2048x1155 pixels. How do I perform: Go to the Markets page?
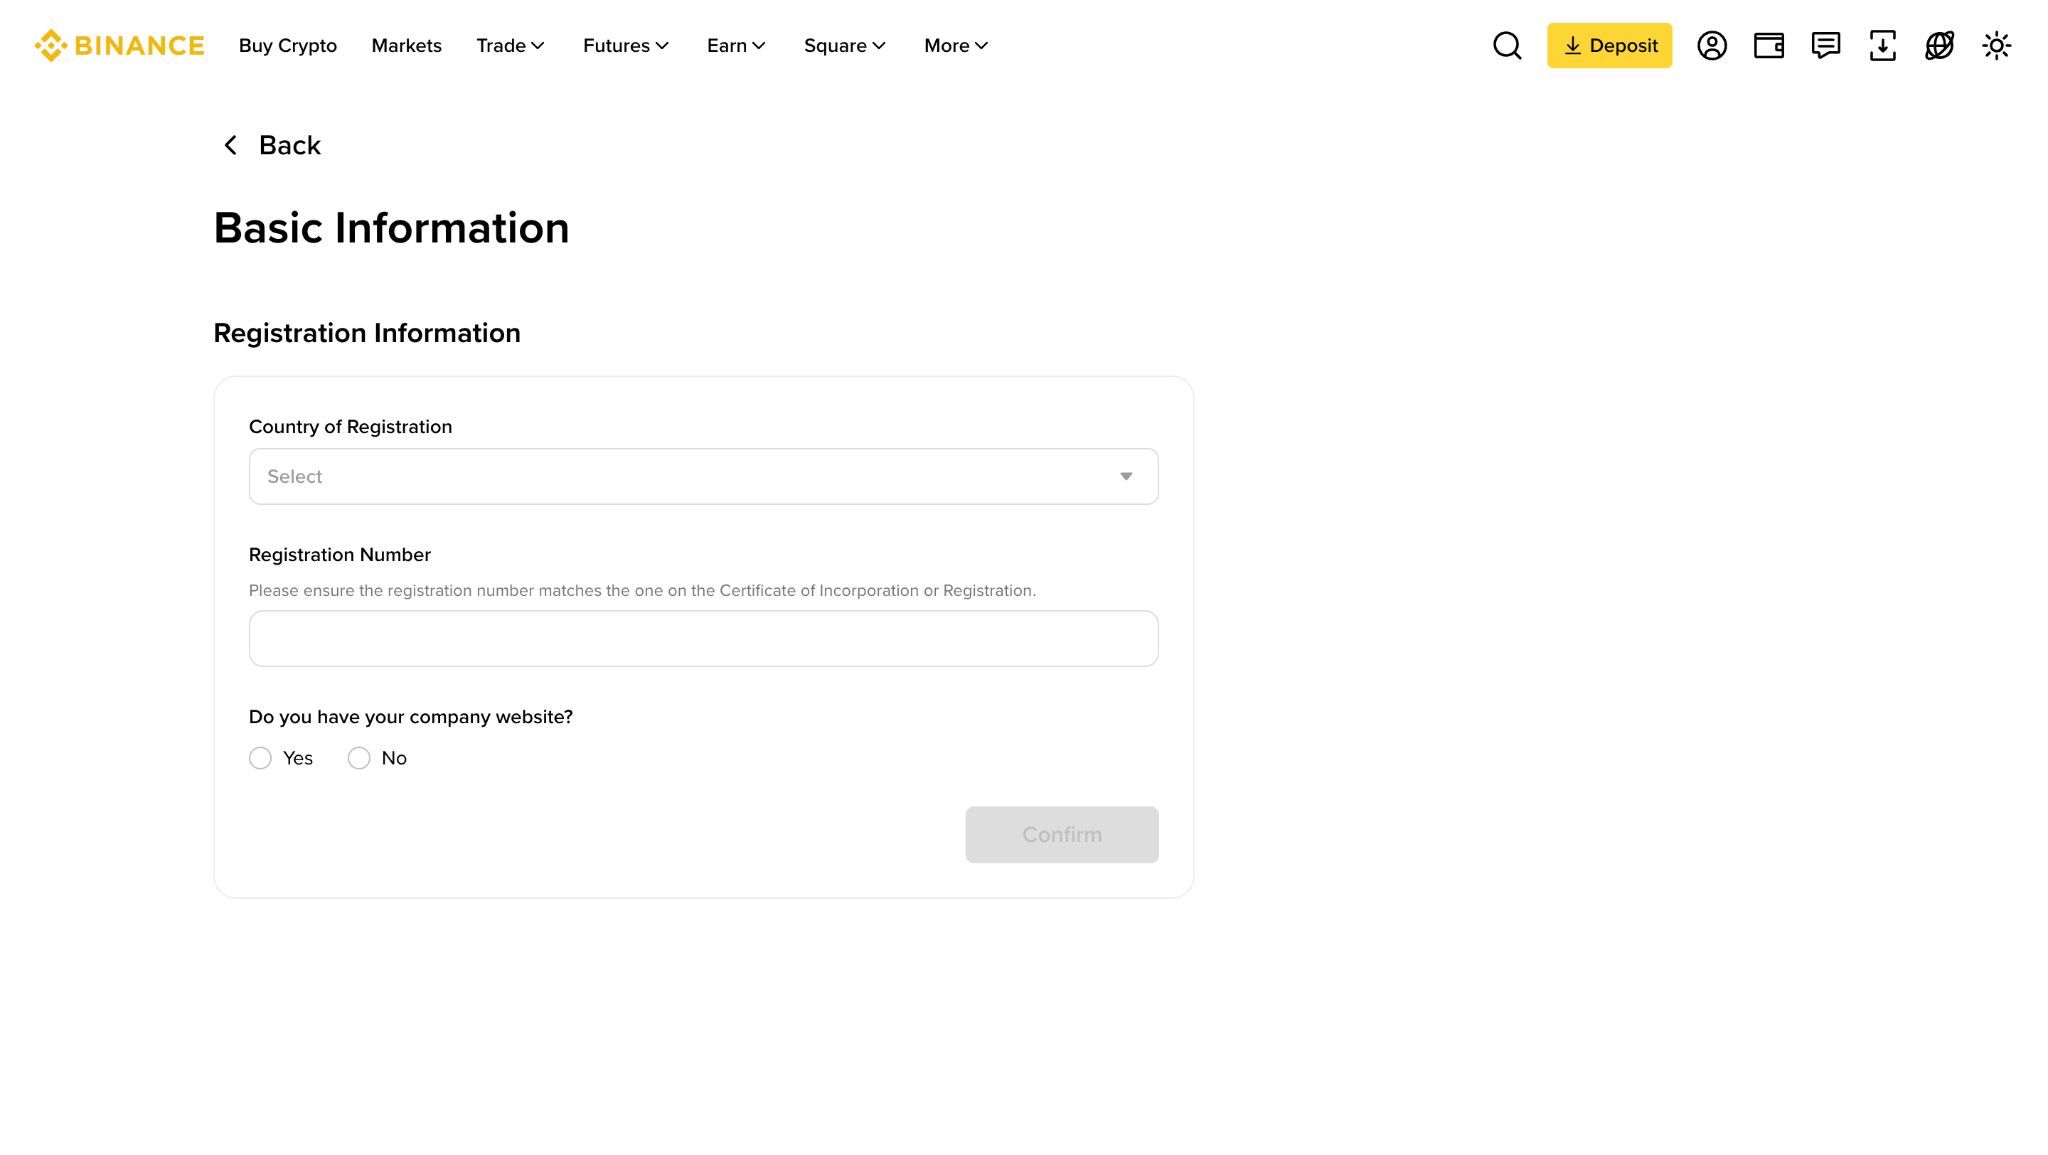[406, 46]
